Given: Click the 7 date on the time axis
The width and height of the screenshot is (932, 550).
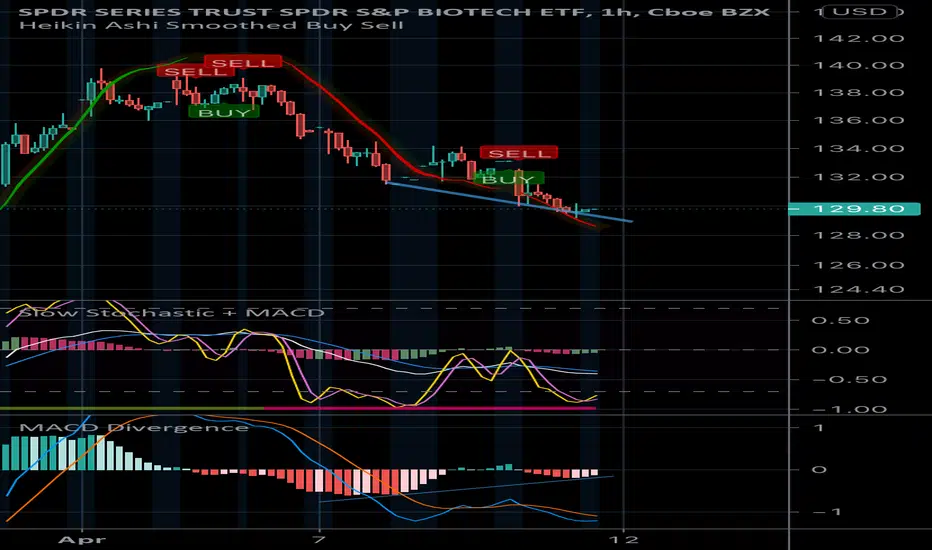Looking at the screenshot, I should coord(320,540).
